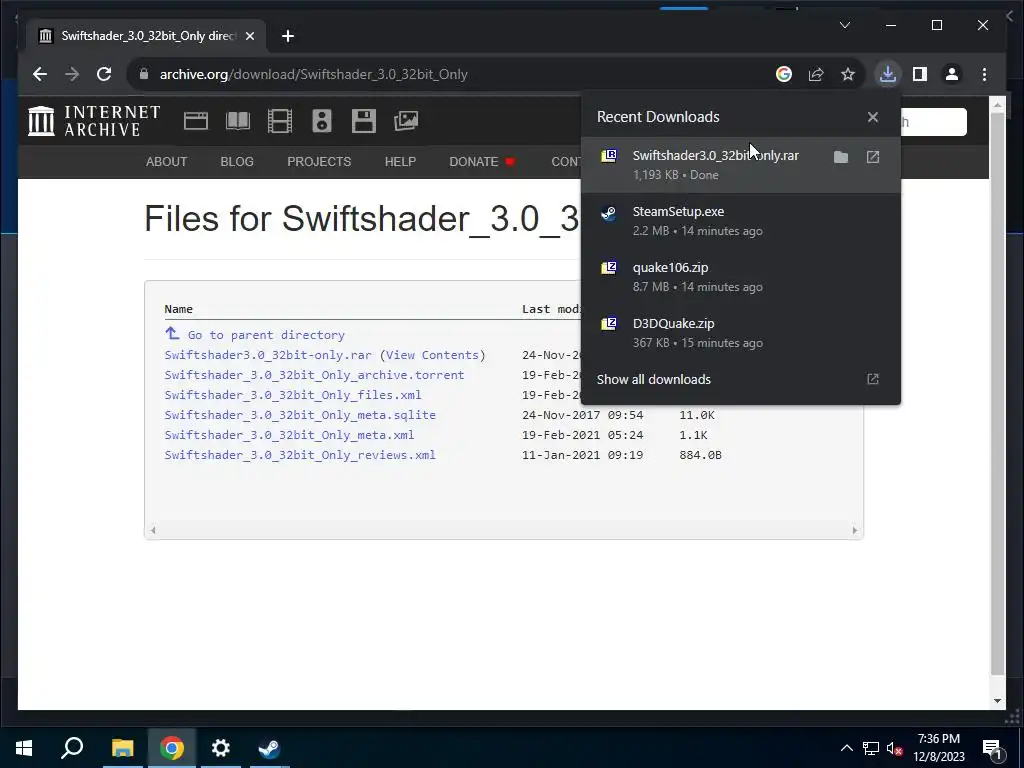Open the tab search chevron
The image size is (1024, 768).
845,25
